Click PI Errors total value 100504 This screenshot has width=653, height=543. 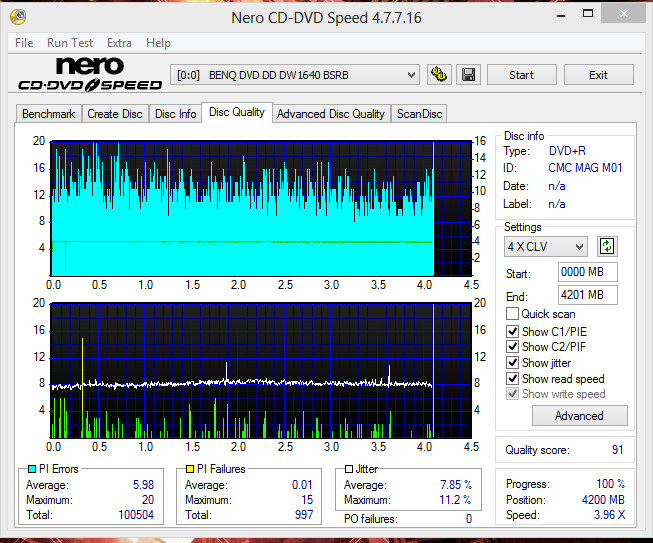pyautogui.click(x=136, y=515)
